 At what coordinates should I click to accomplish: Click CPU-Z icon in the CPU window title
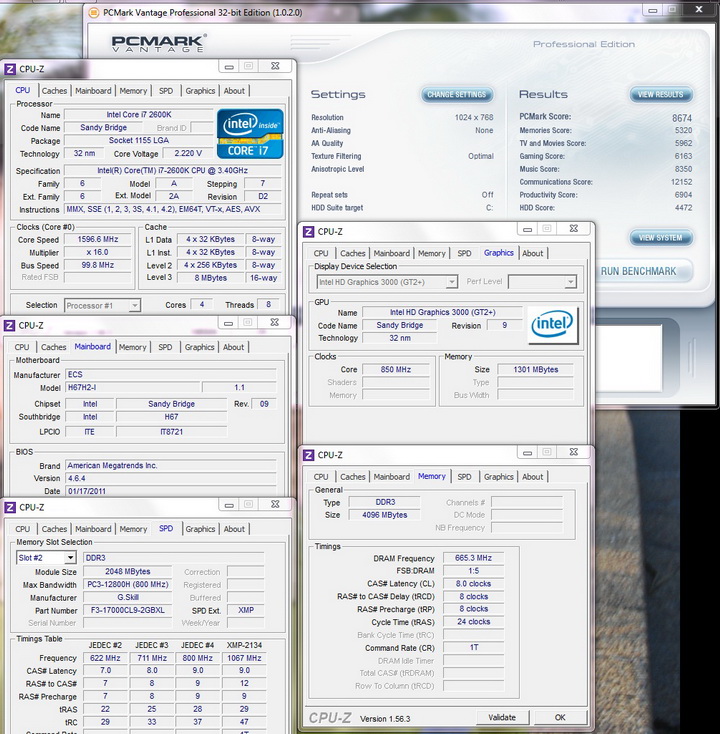[9, 69]
